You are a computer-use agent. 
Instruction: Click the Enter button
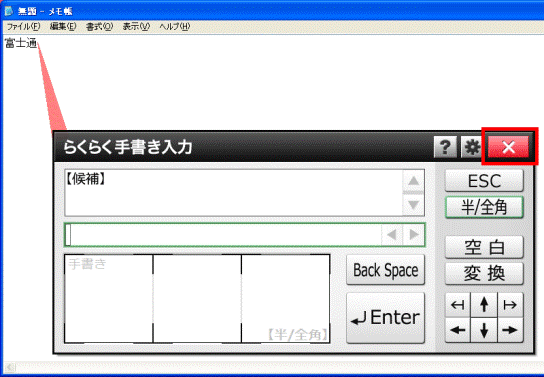coord(385,318)
